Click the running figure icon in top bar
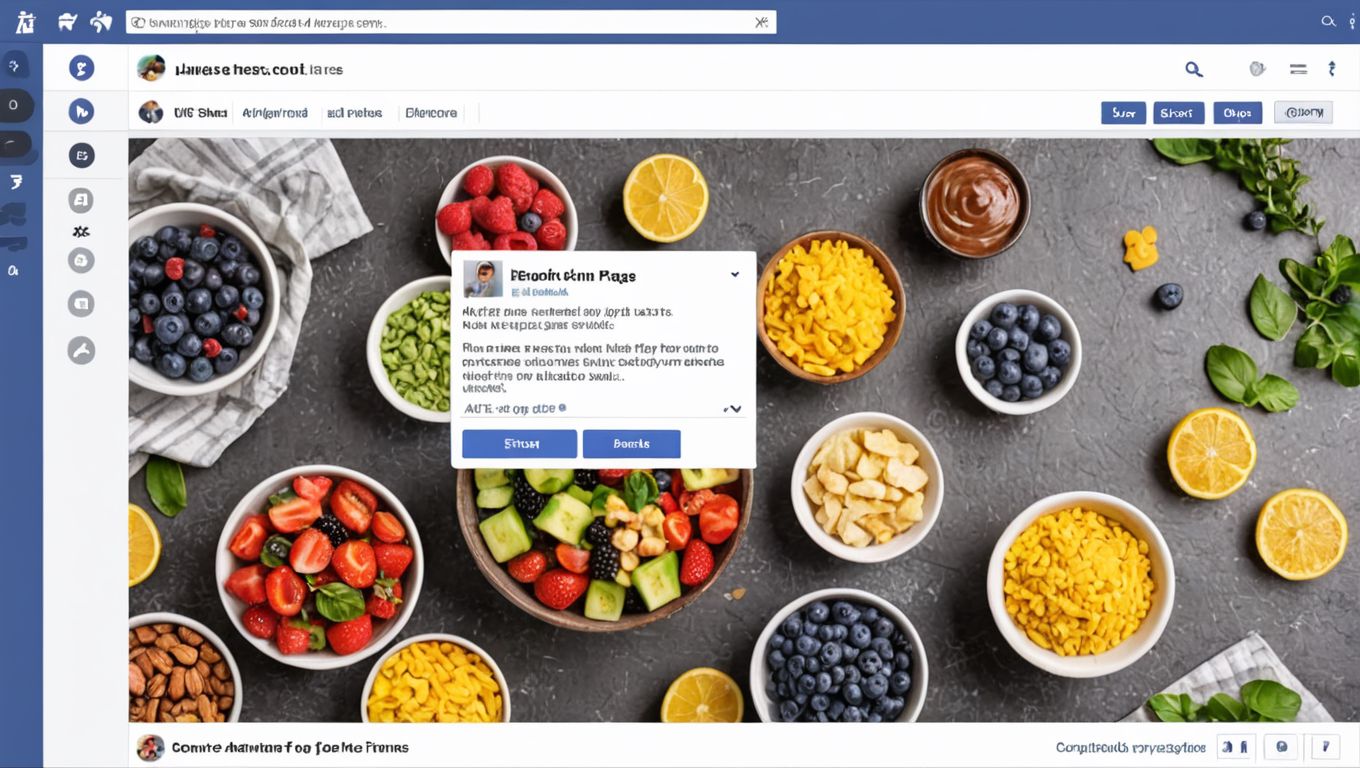Screen dimensions: 1360x768 [100, 21]
